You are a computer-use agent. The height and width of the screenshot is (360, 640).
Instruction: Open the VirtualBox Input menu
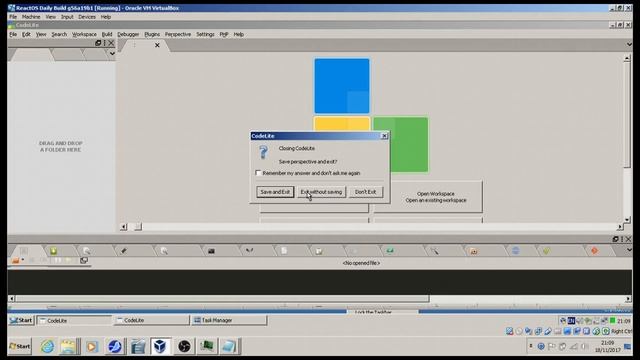(67, 17)
